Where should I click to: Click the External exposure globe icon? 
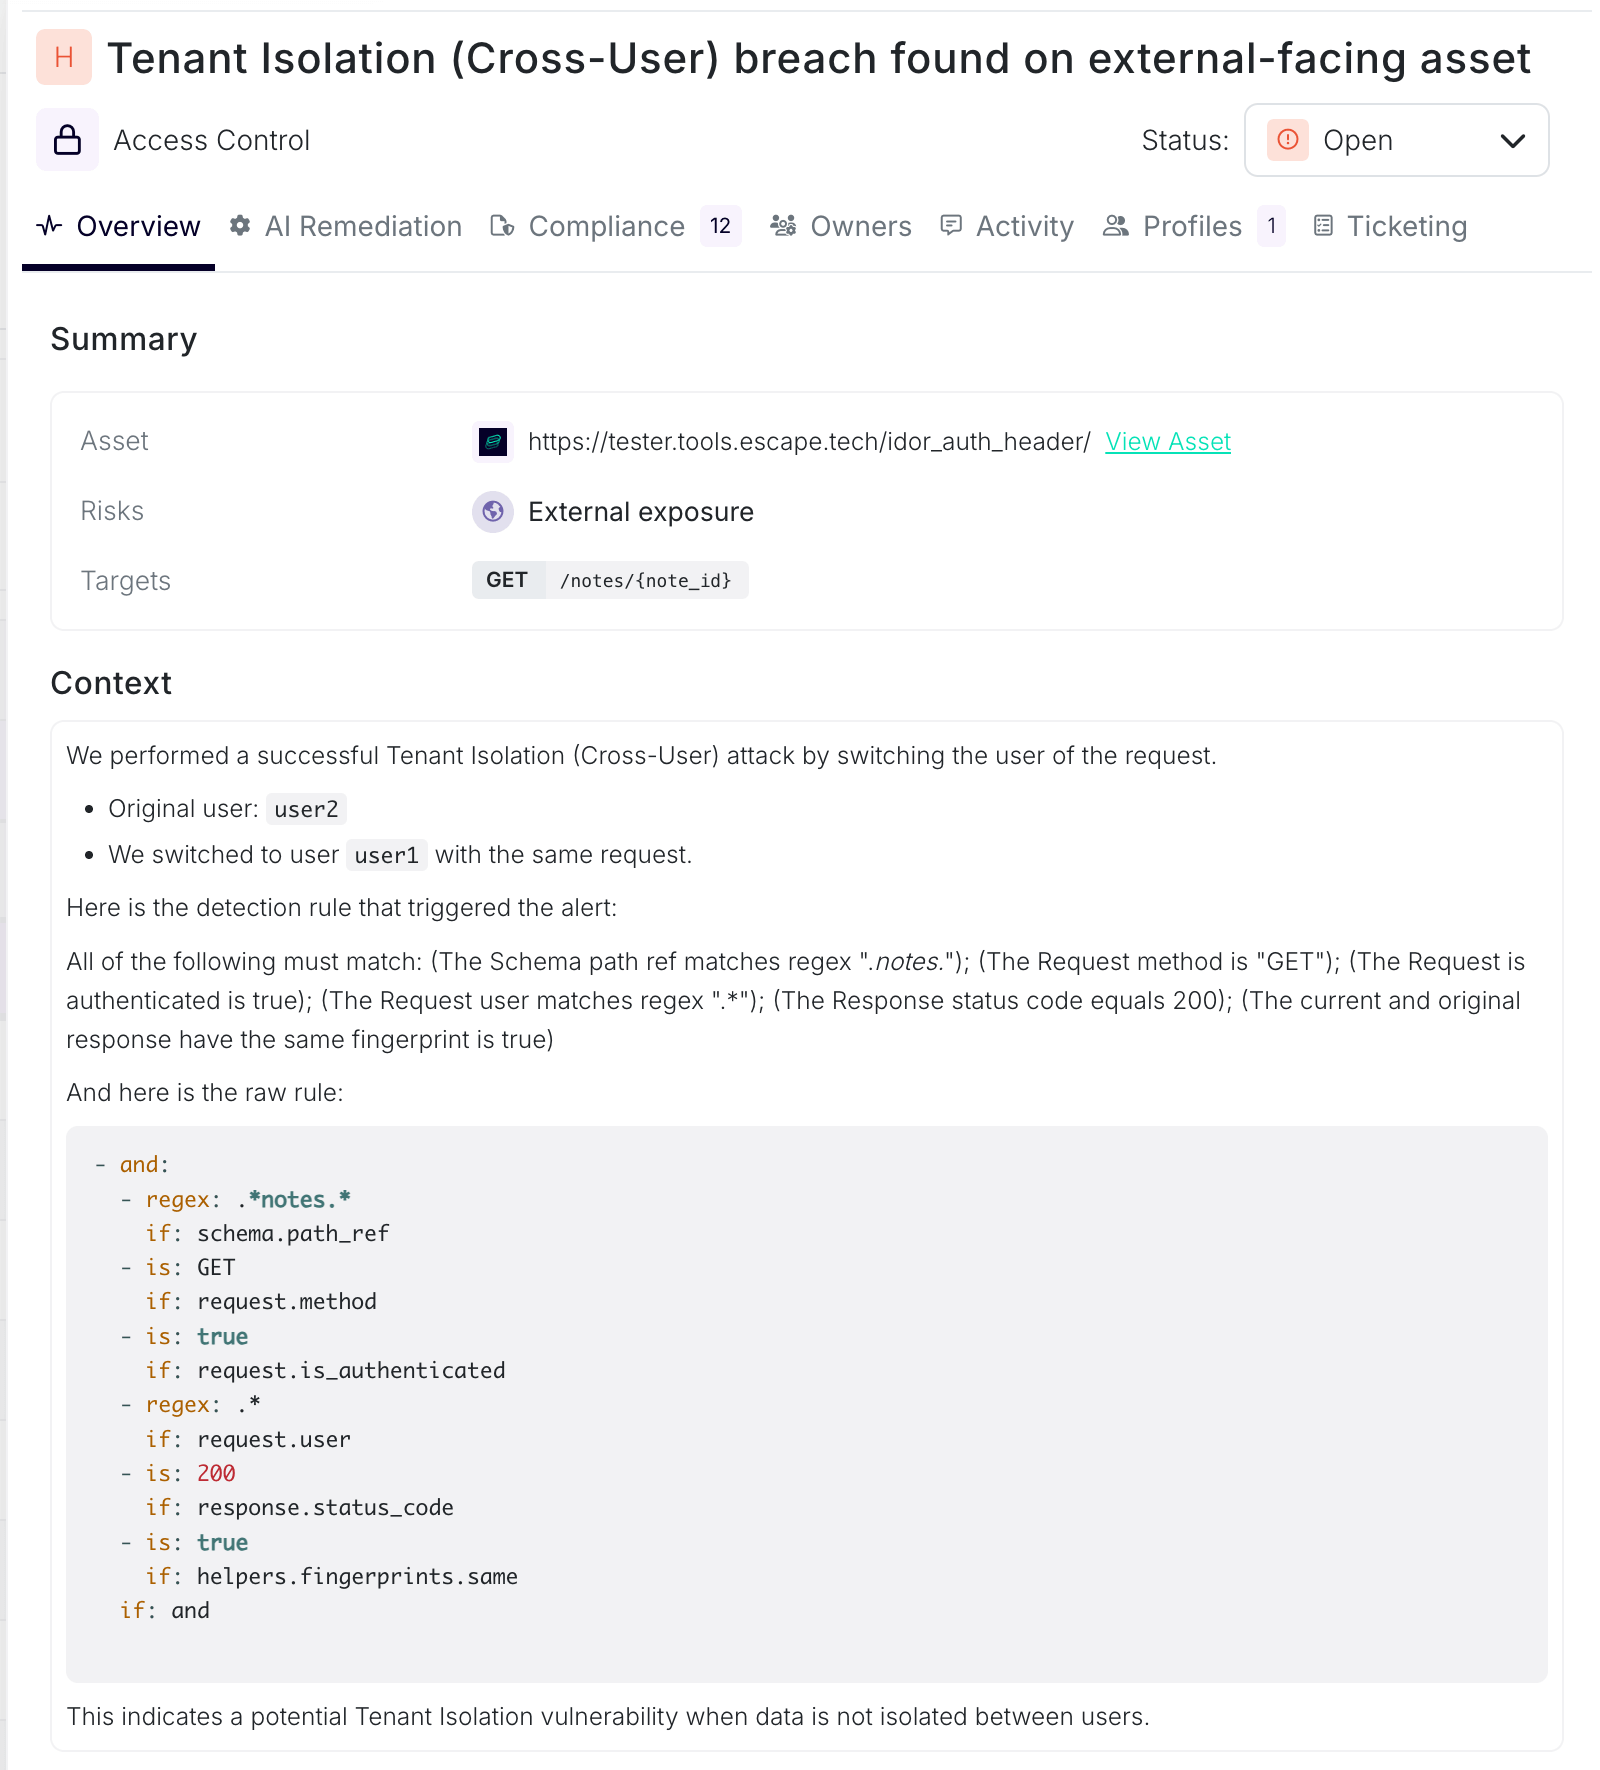point(493,512)
